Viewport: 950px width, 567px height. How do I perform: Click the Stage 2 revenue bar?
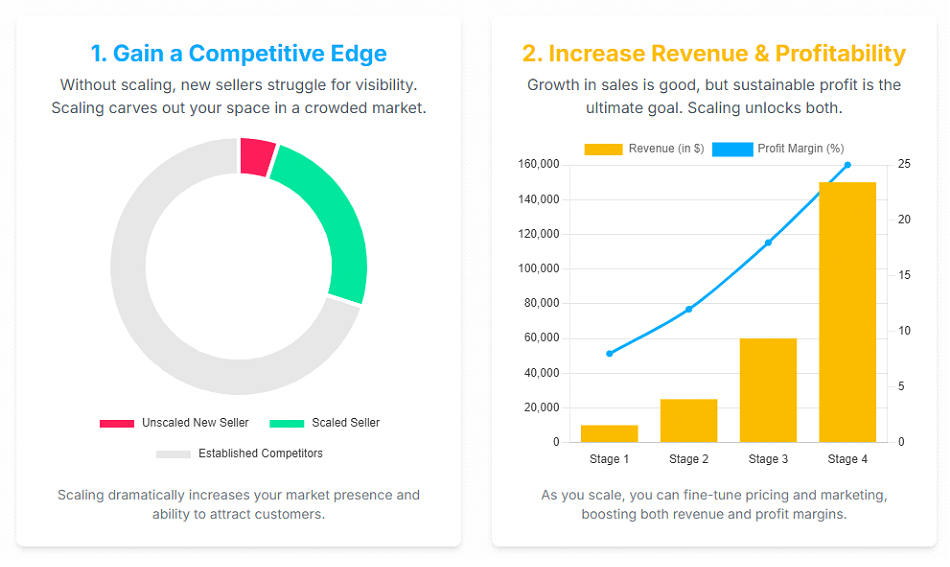point(688,420)
